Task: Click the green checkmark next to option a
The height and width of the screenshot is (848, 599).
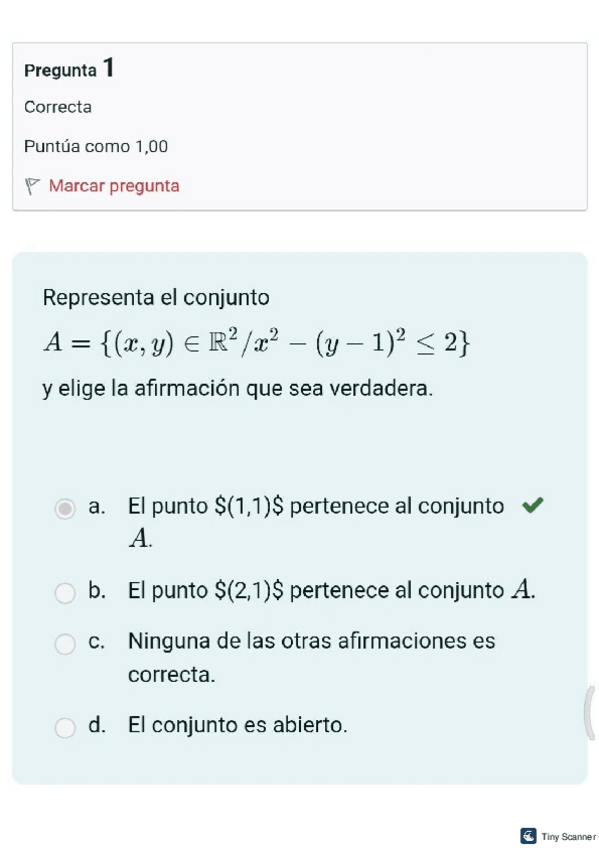Action: pyautogui.click(x=531, y=506)
